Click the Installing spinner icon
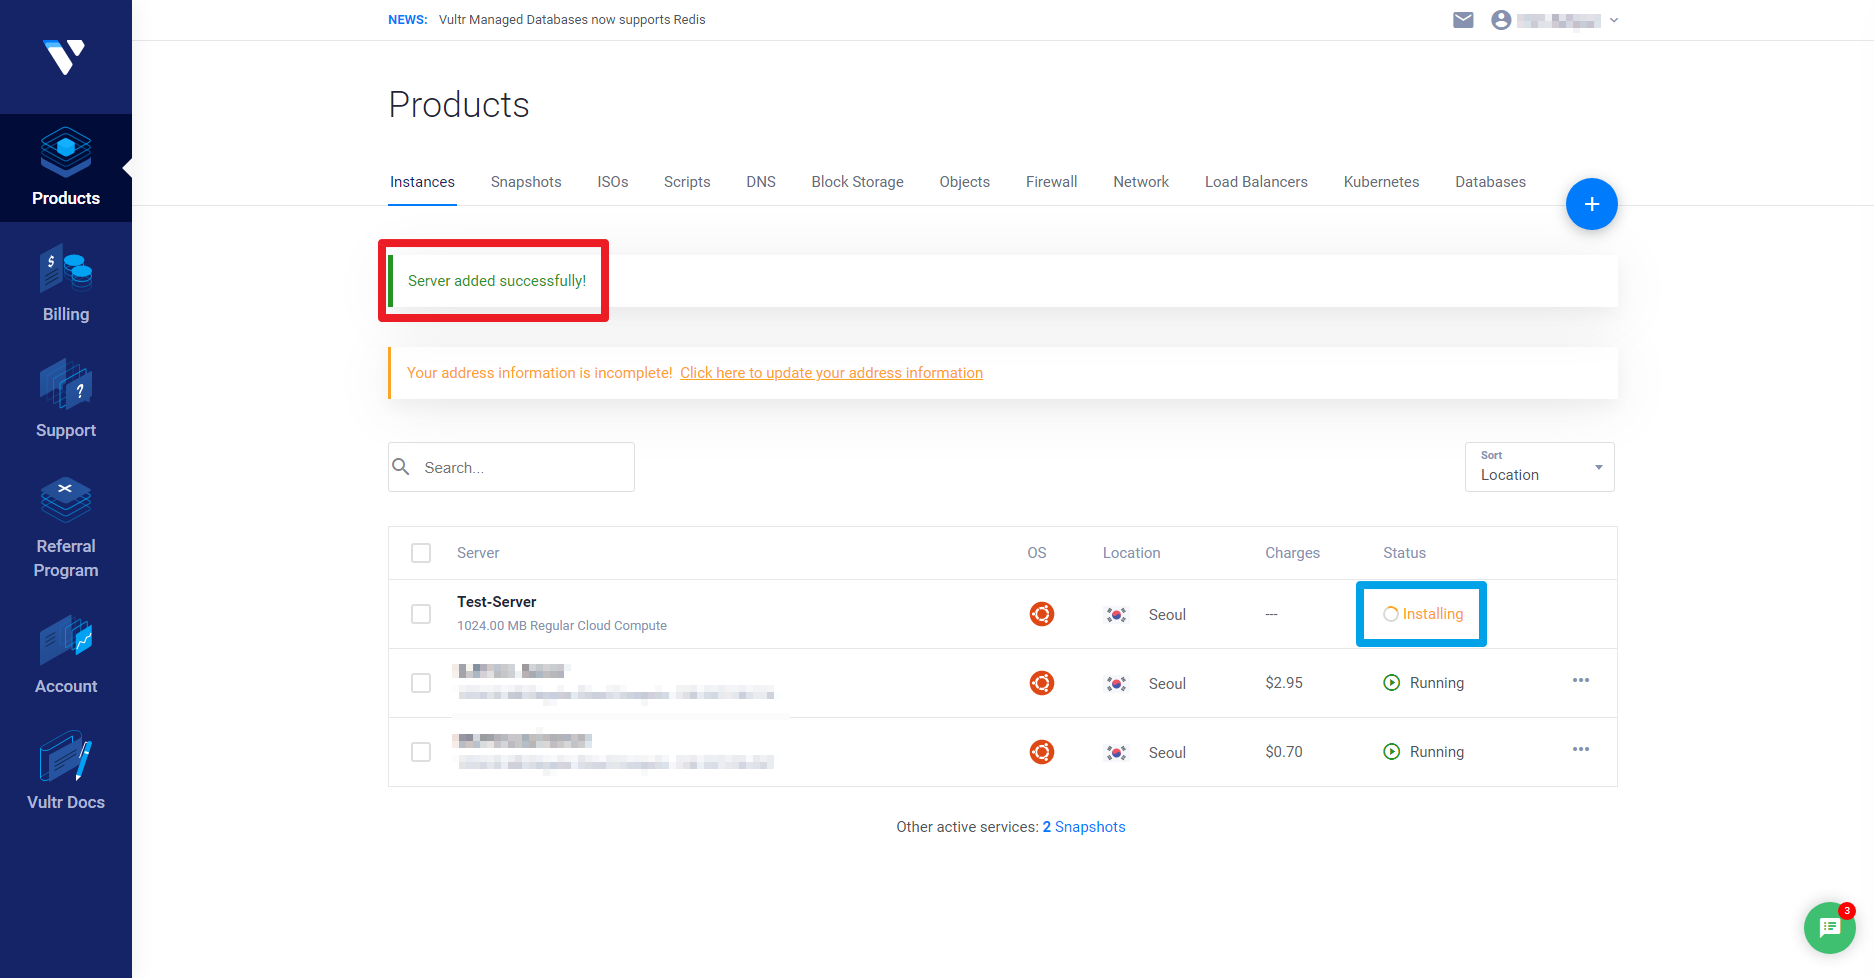Image resolution: width=1874 pixels, height=978 pixels. (x=1391, y=614)
